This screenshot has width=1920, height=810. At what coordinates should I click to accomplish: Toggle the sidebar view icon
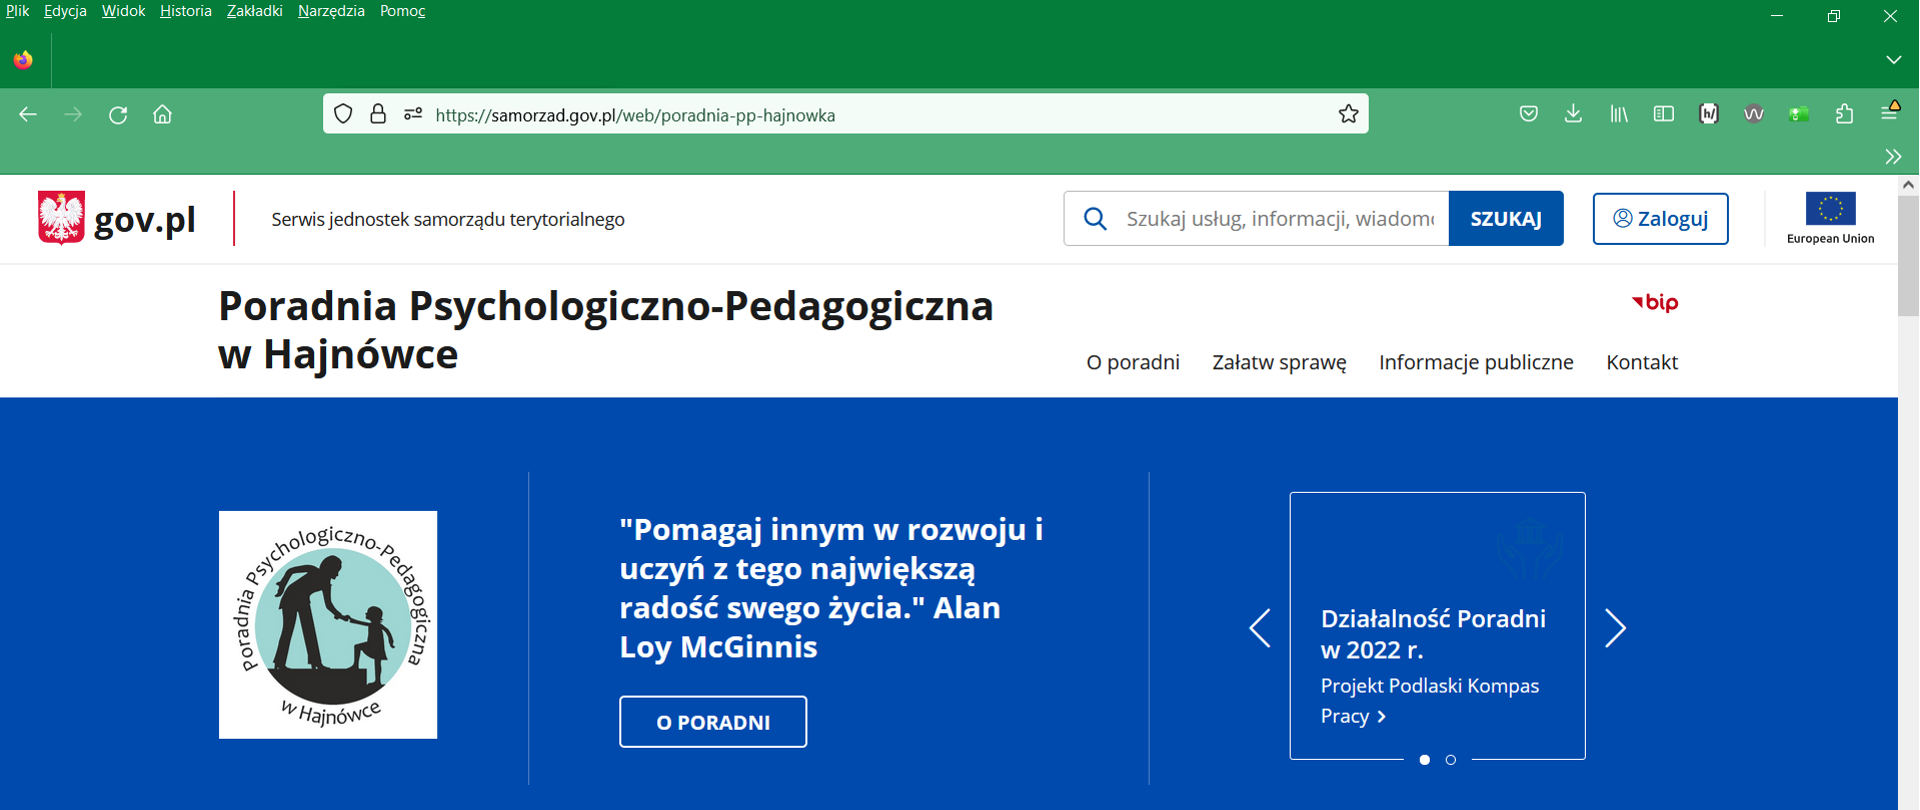coord(1664,114)
